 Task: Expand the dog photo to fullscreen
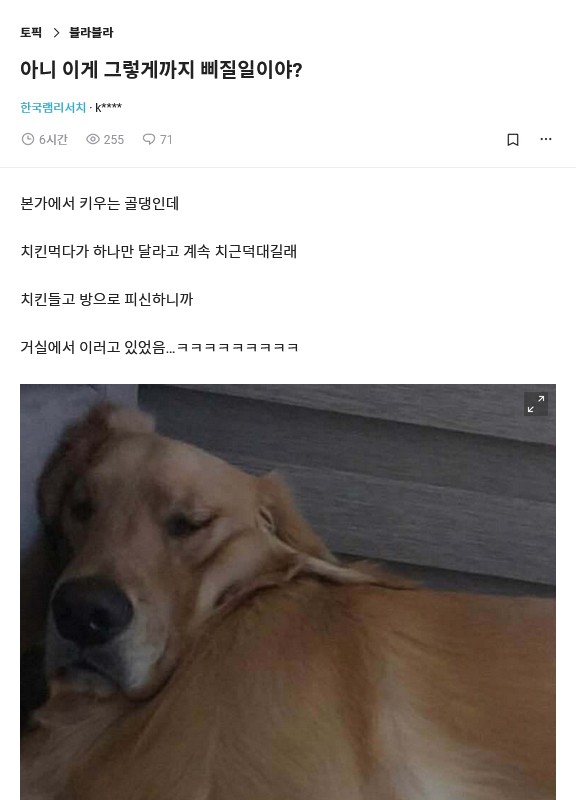point(536,404)
